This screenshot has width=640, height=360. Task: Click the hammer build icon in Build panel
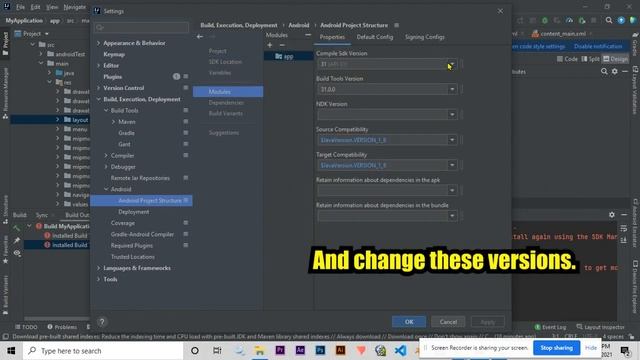tap(17, 228)
